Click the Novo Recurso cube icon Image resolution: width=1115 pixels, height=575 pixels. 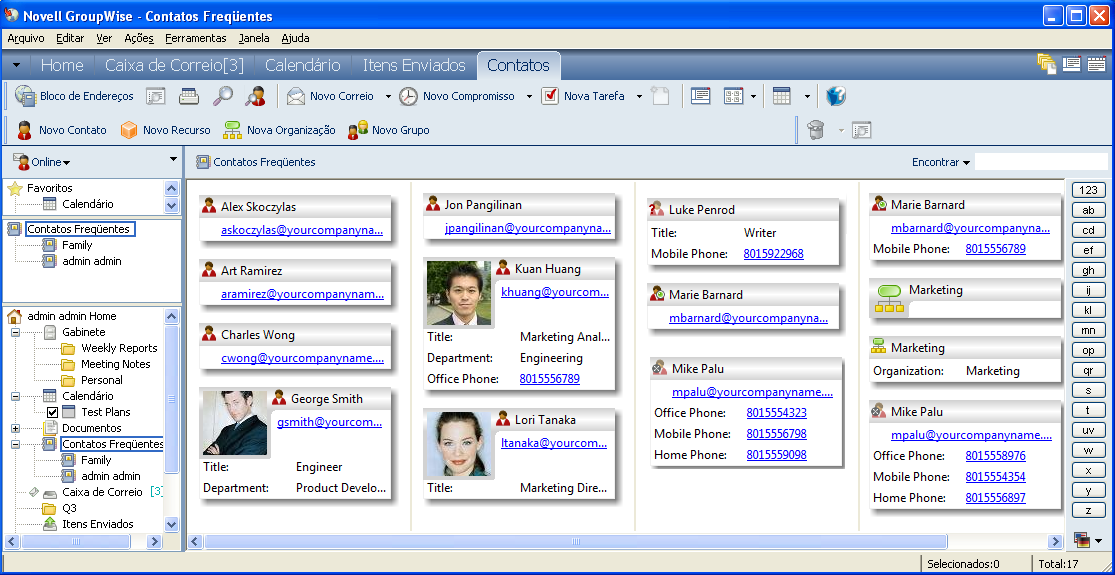[x=129, y=130]
